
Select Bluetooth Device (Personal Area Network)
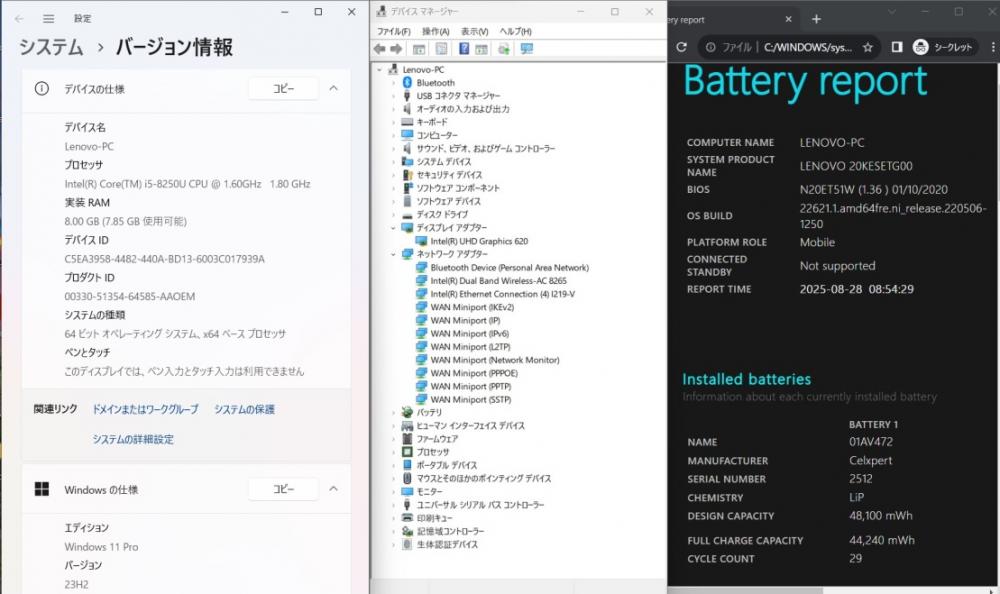510,267
